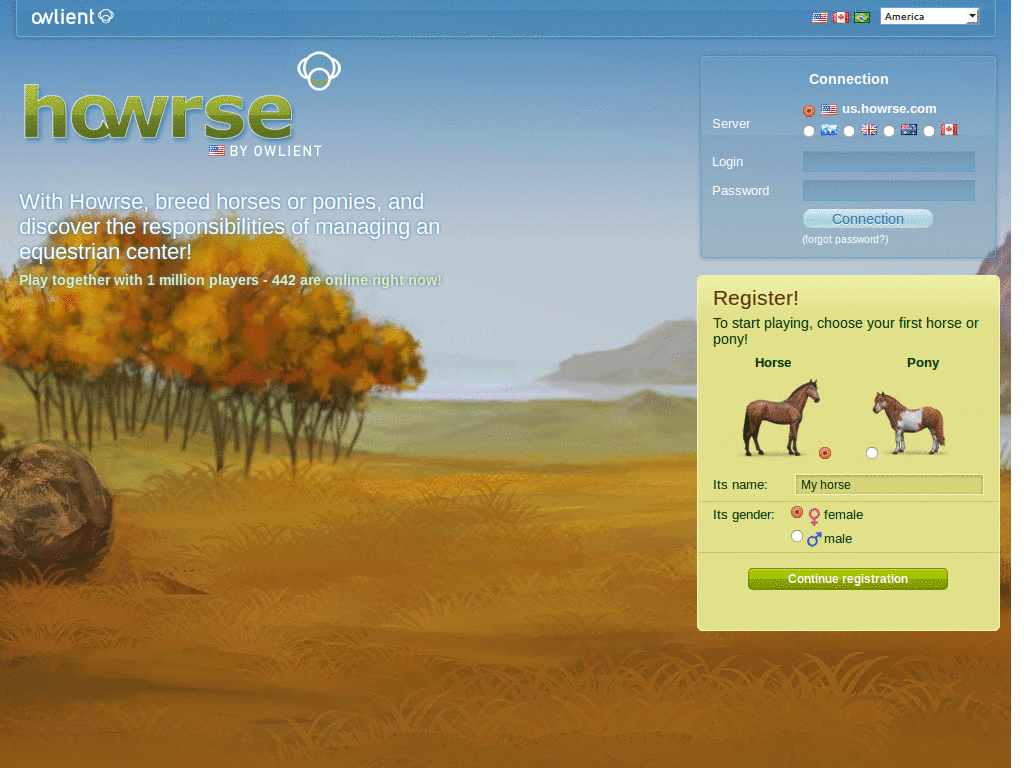
Task: Click the 'Horse' label text
Action: tap(773, 362)
